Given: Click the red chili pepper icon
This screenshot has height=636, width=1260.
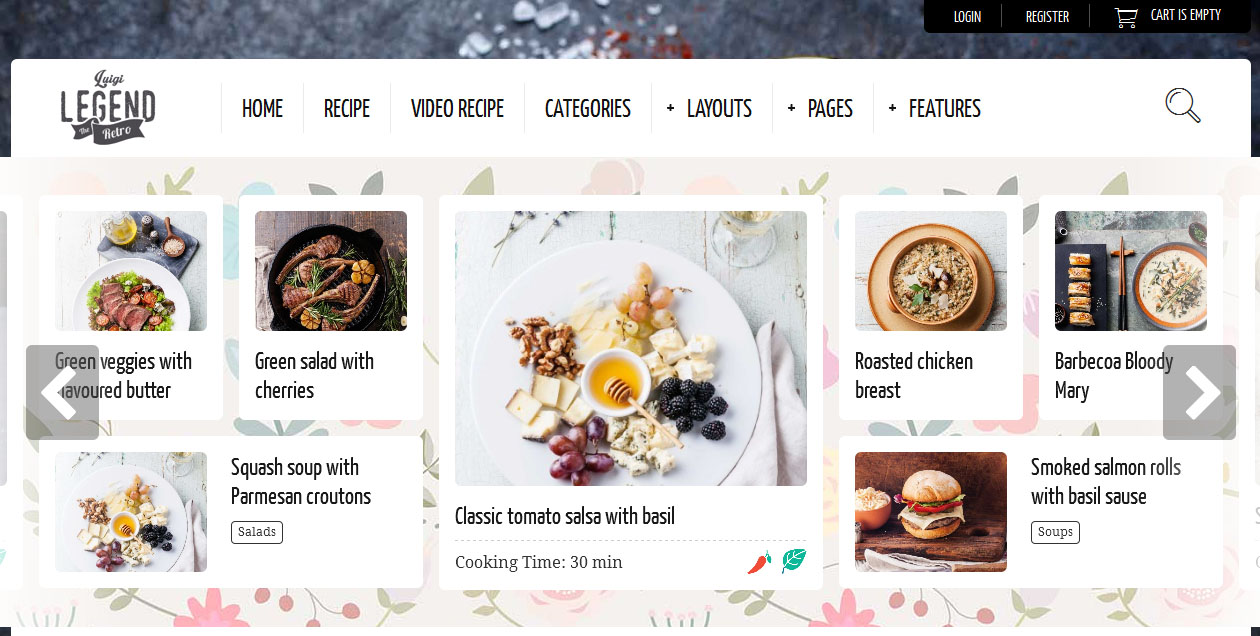Looking at the screenshot, I should pos(759,562).
